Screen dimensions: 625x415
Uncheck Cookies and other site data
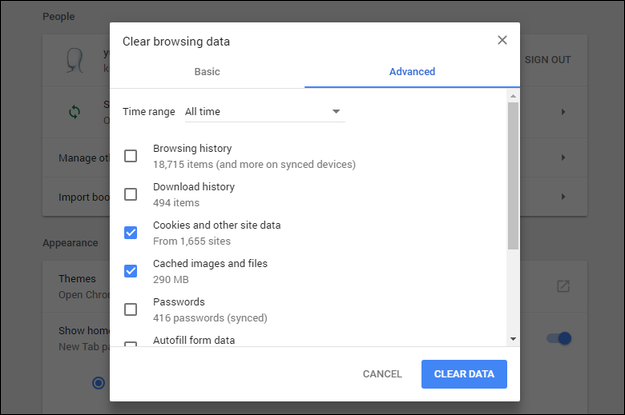coord(131,232)
